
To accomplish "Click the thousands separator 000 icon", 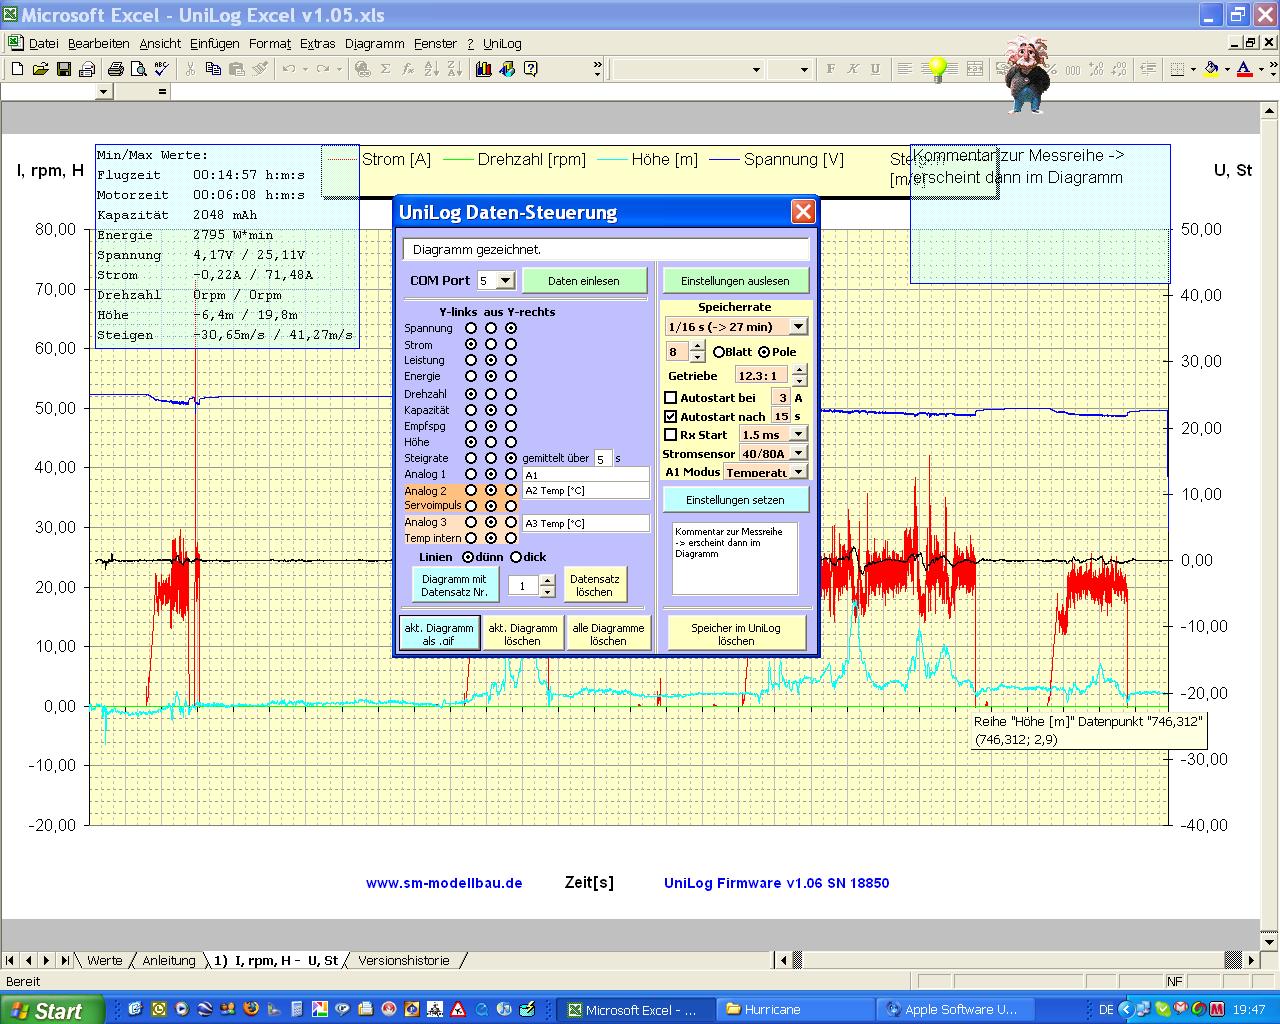I will [x=1073, y=69].
